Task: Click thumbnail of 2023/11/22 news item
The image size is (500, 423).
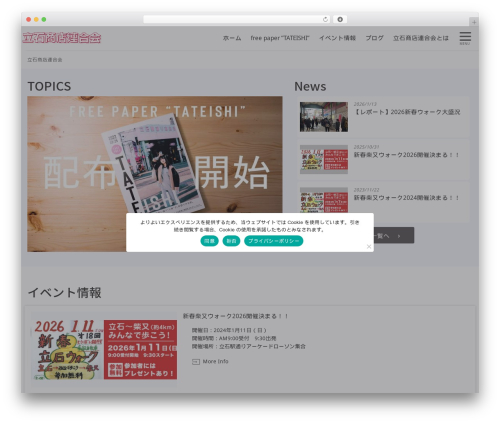Action: point(324,200)
